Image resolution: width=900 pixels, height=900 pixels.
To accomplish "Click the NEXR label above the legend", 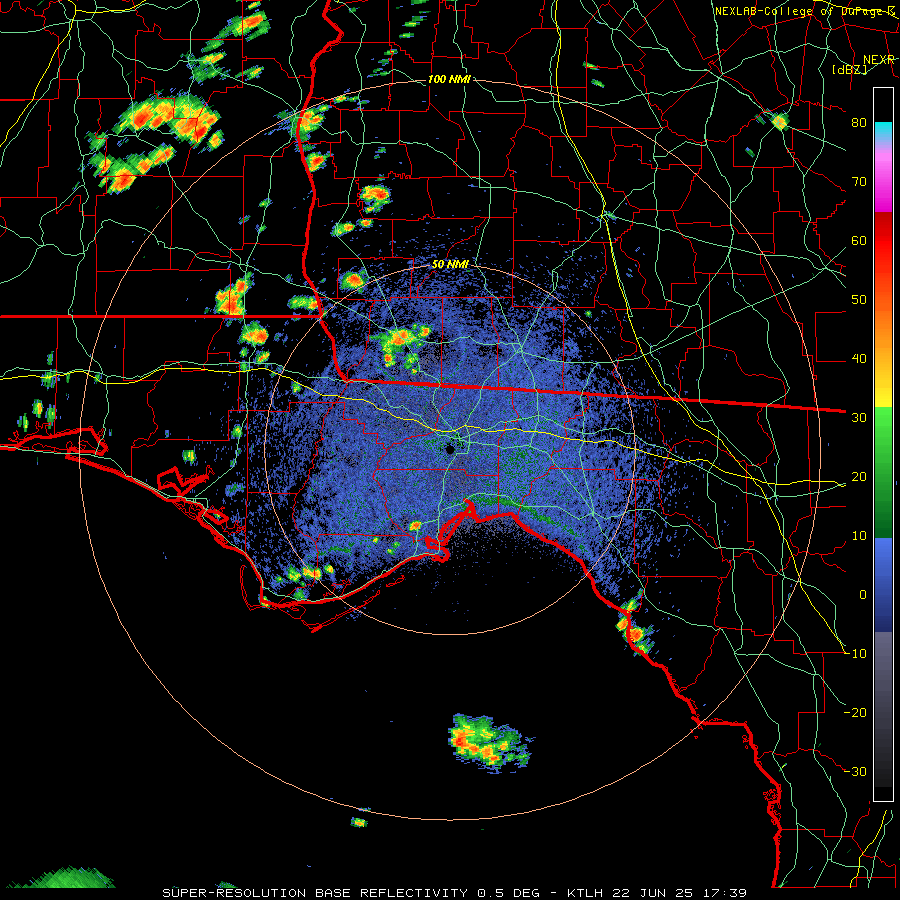I will 879,60.
